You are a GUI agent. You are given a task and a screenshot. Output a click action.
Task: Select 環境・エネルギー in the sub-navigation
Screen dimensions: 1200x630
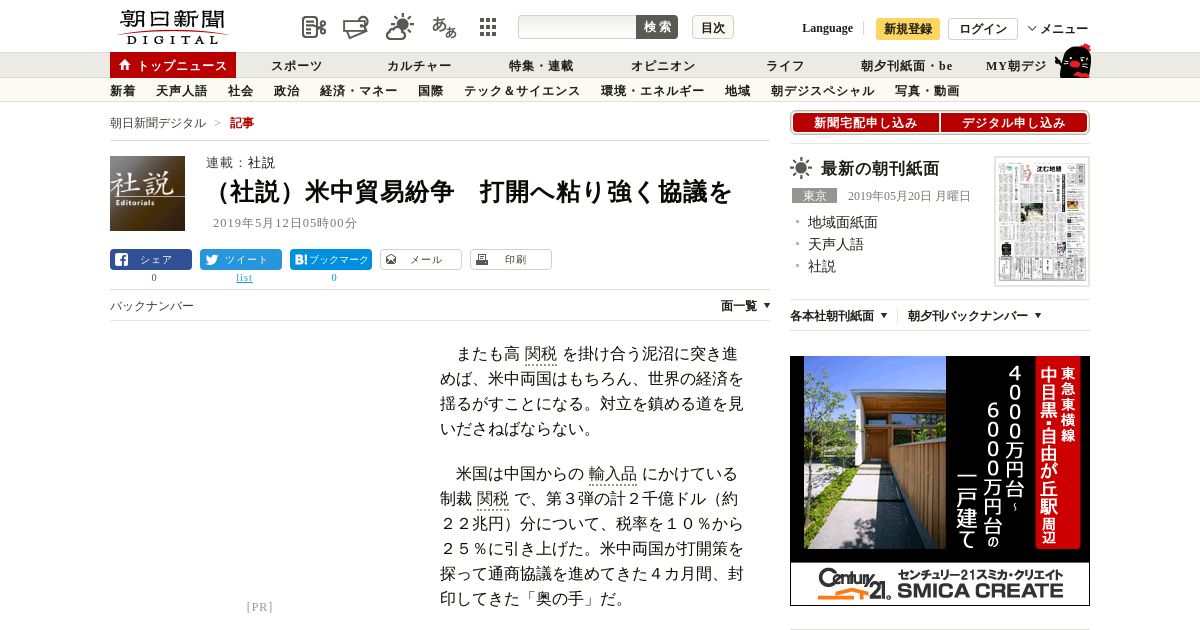653,91
